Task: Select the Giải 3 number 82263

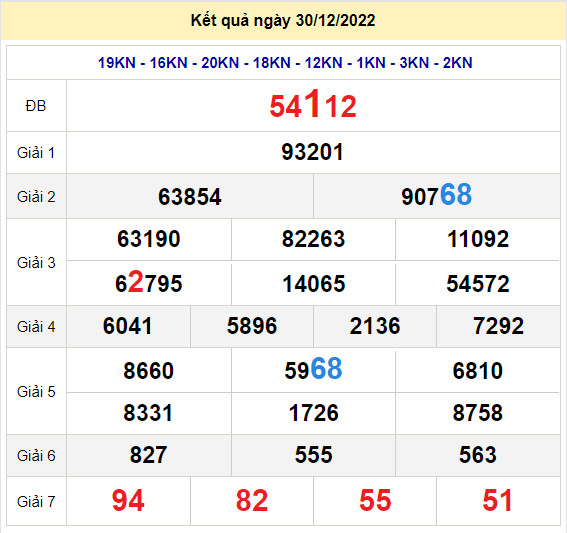Action: click(x=313, y=239)
